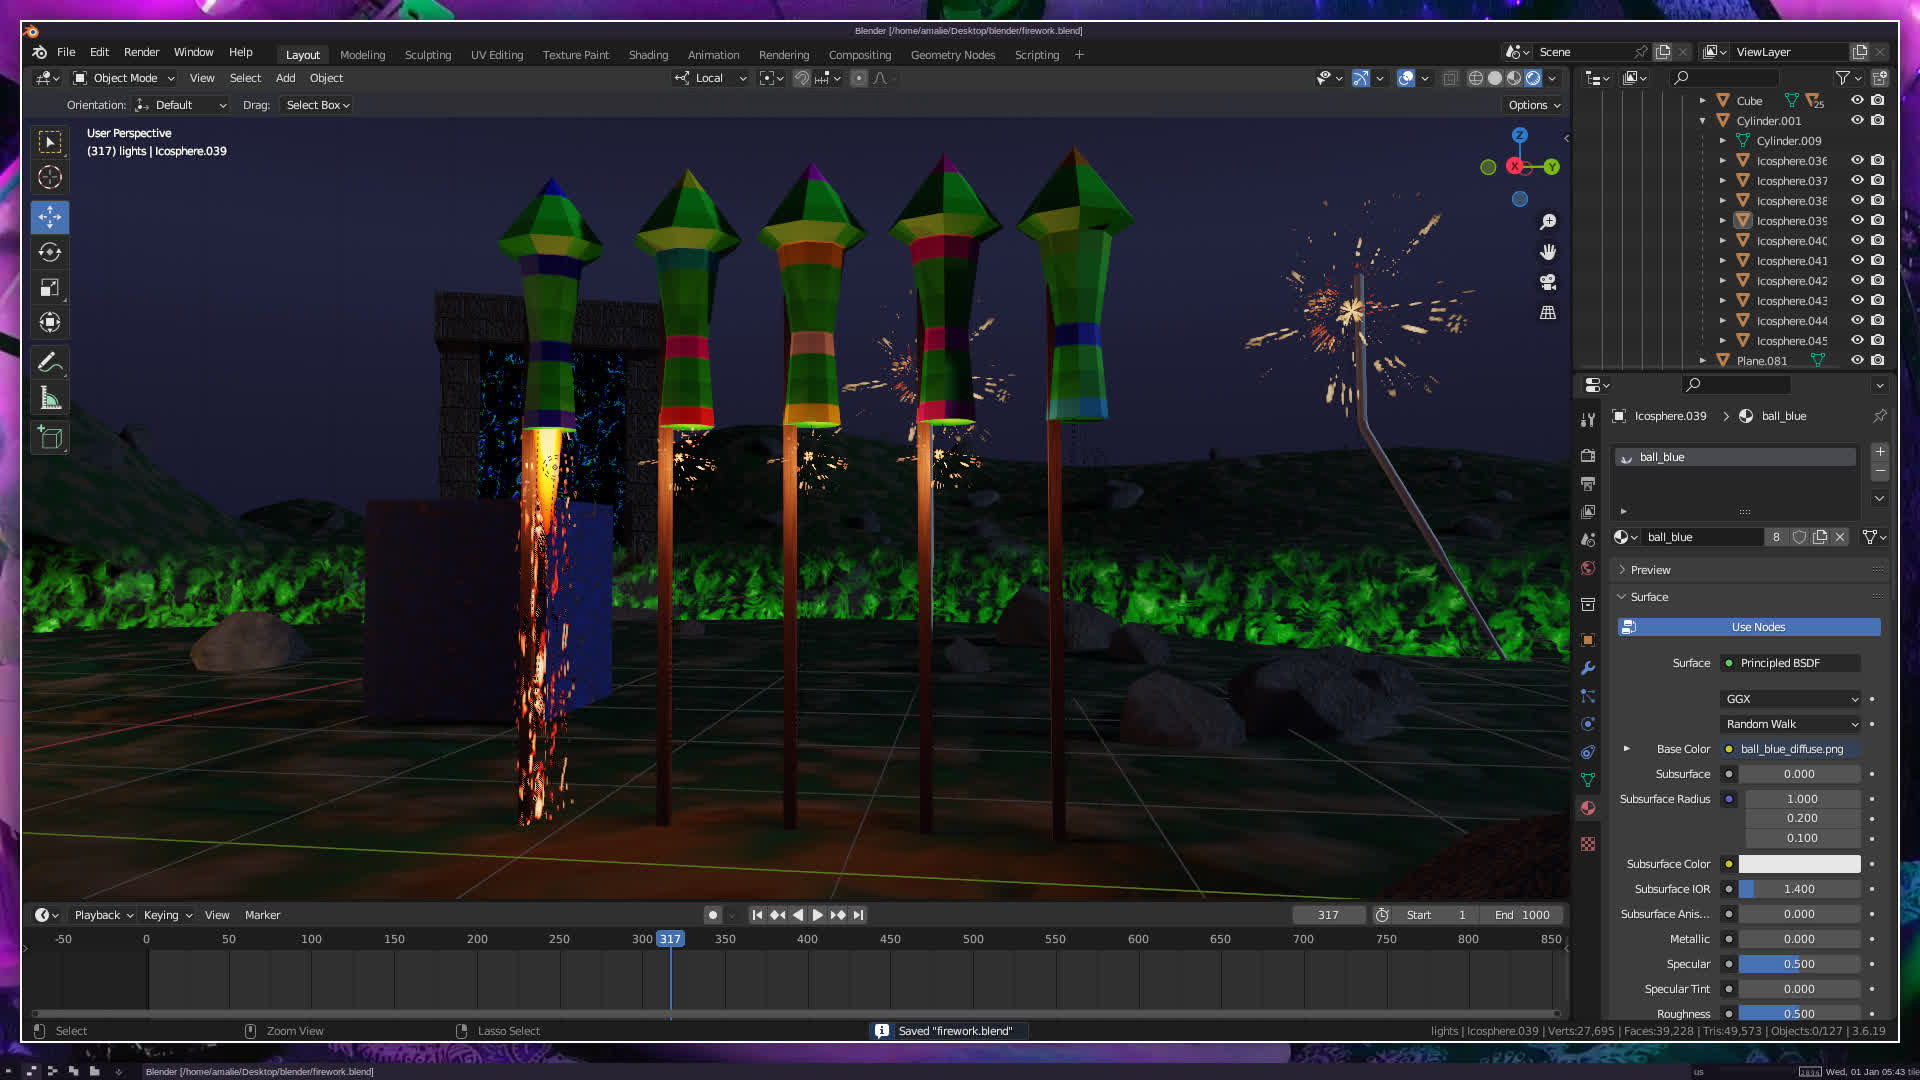Switch to Shading workspace tab
The height and width of the screenshot is (1080, 1920).
(648, 55)
